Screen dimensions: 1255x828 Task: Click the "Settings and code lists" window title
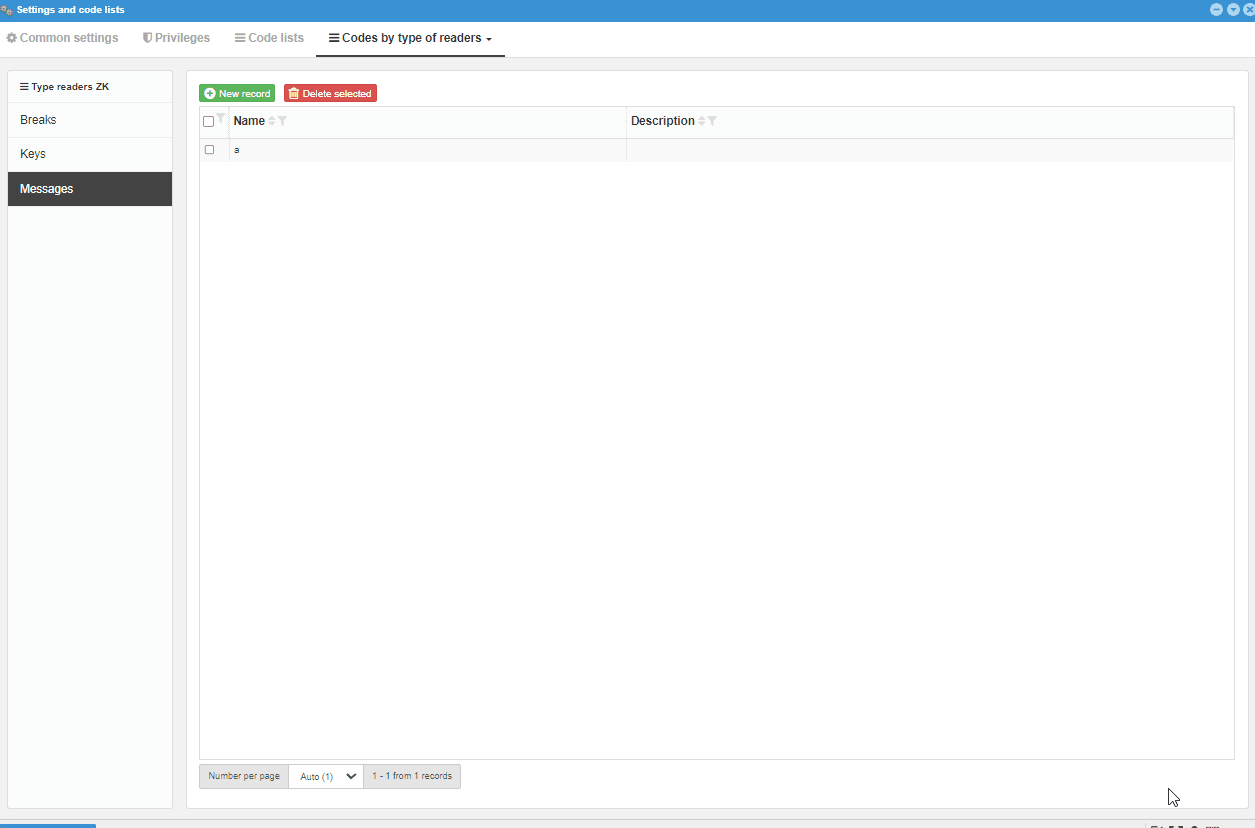point(71,10)
